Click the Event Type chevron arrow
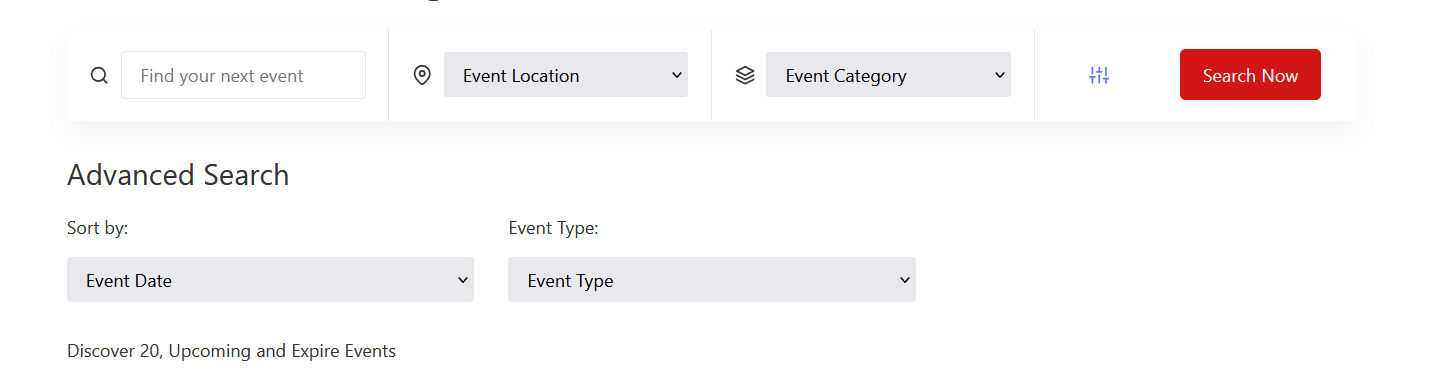 point(904,280)
